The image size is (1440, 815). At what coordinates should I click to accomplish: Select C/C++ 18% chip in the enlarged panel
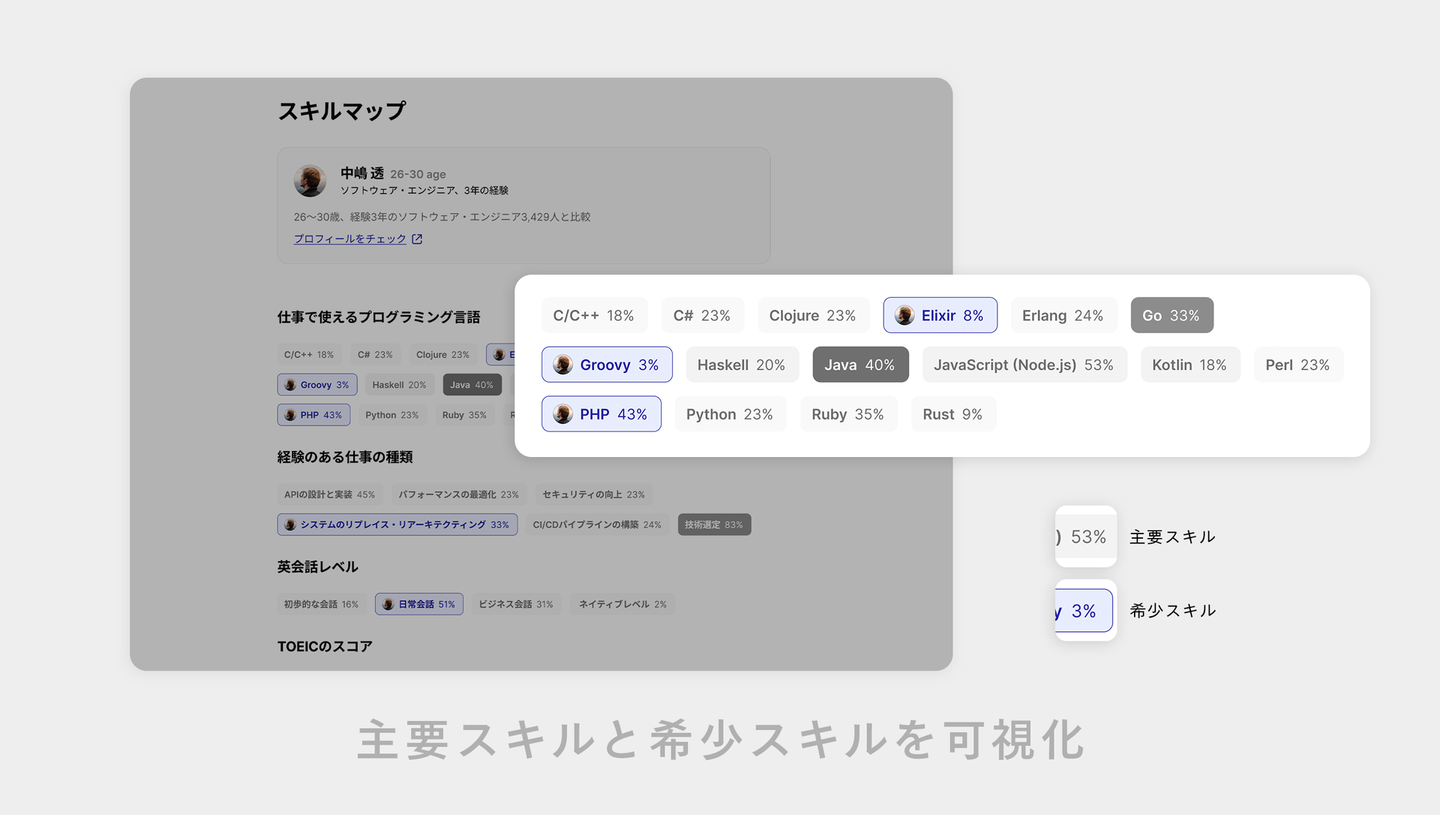pyautogui.click(x=594, y=315)
